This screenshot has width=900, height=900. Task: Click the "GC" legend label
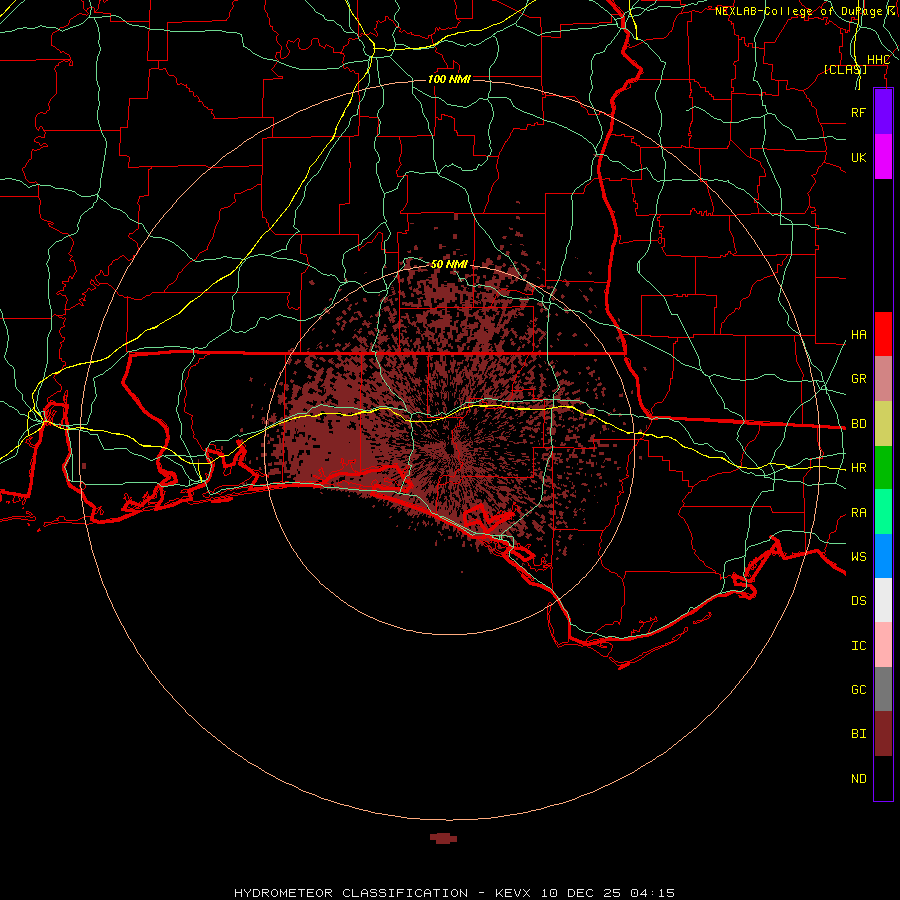(x=859, y=689)
